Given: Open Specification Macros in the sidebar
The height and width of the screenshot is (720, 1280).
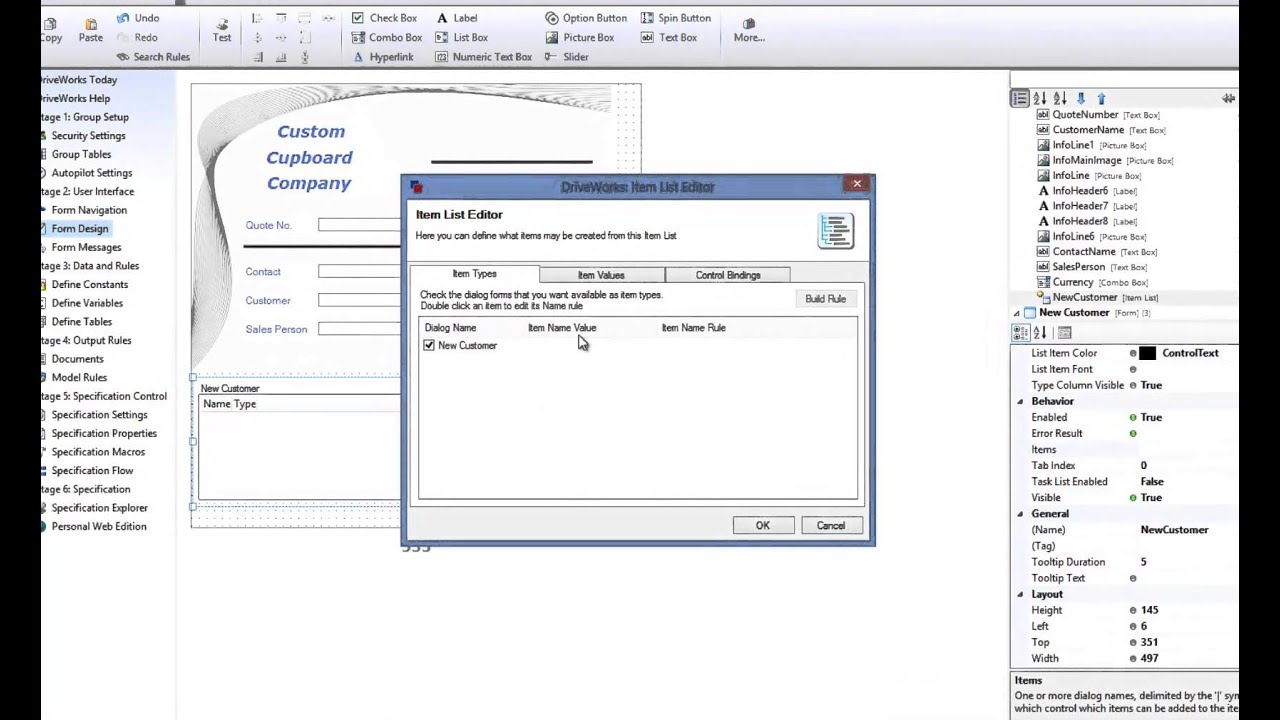Looking at the screenshot, I should pyautogui.click(x=98, y=452).
